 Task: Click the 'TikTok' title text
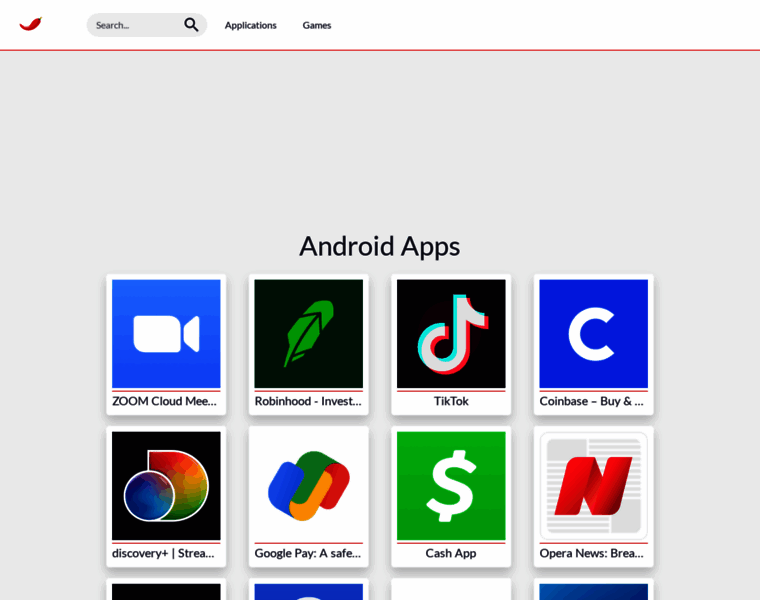[x=451, y=401]
